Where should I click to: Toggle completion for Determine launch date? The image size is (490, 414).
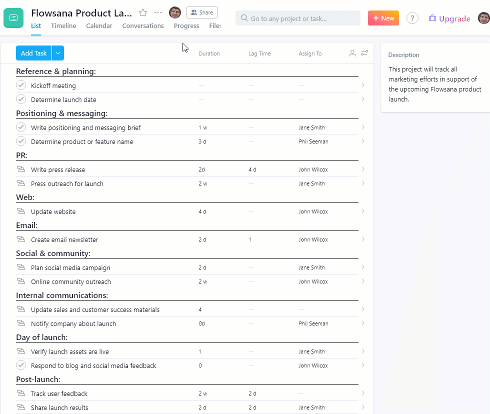tap(21, 99)
